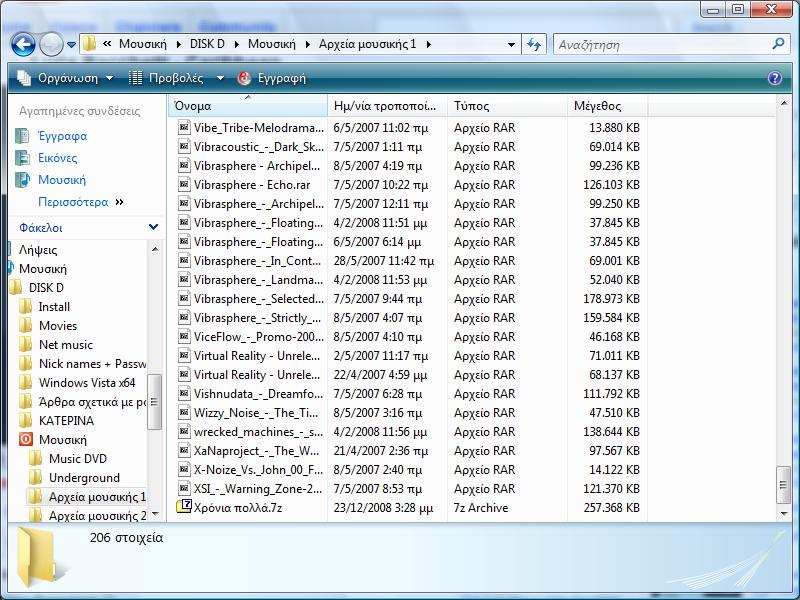
Task: Select the KATEPINA folder
Action: (66, 420)
